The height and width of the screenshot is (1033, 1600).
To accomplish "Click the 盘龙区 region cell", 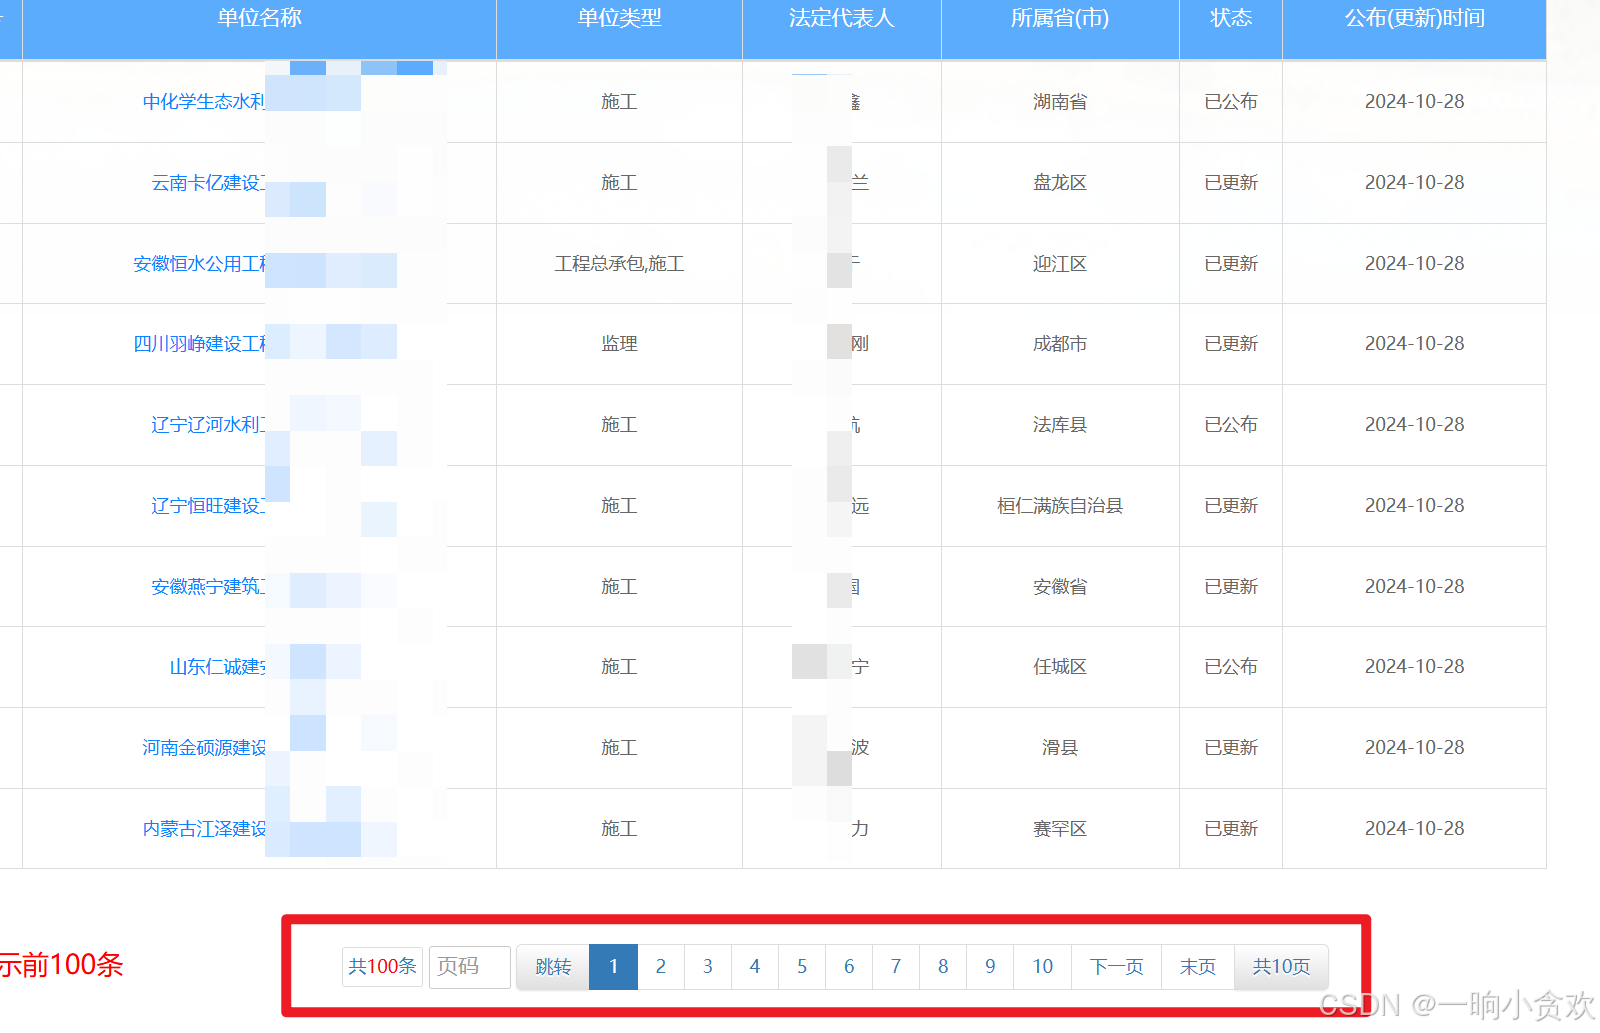I will point(1060,183).
